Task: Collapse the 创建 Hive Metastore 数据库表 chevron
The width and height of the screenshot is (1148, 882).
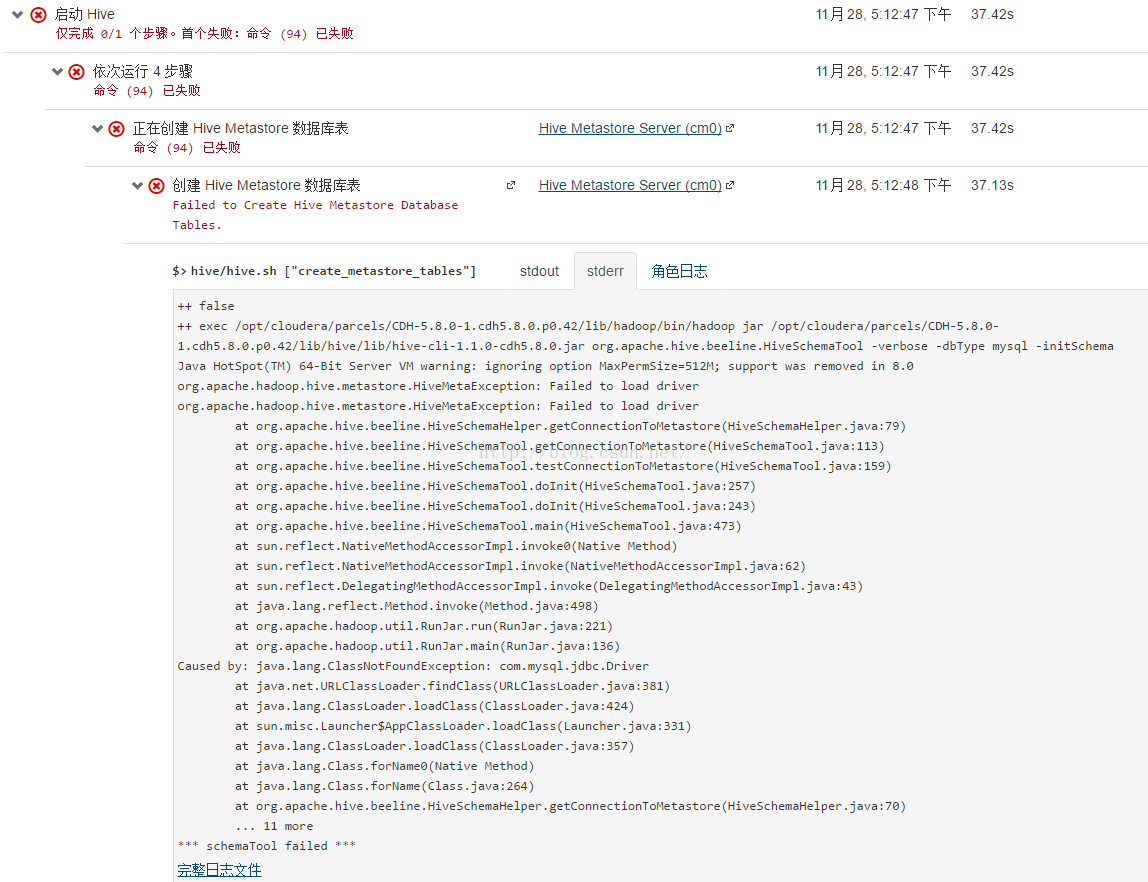Action: 137,186
